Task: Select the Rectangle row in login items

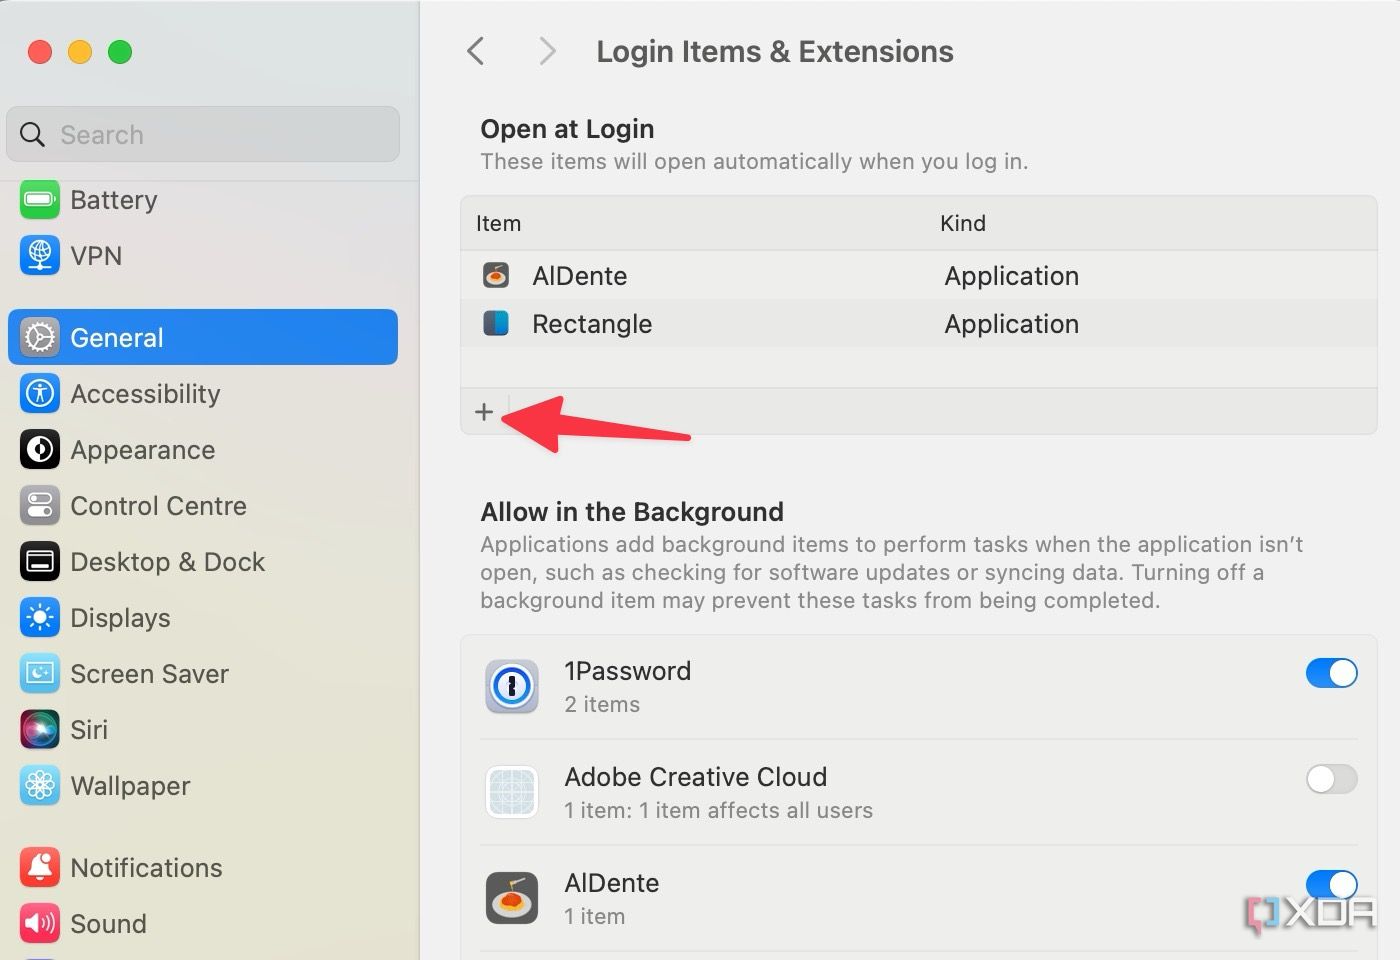Action: click(x=918, y=323)
